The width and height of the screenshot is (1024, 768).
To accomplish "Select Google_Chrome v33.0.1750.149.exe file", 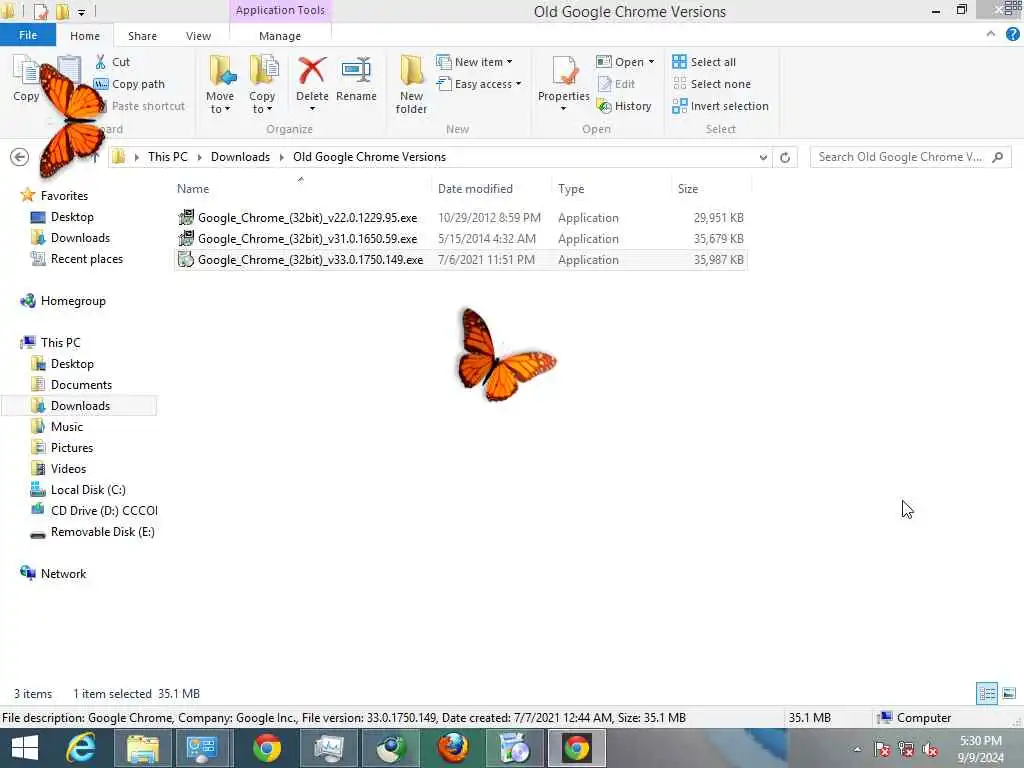I will 460,259.
